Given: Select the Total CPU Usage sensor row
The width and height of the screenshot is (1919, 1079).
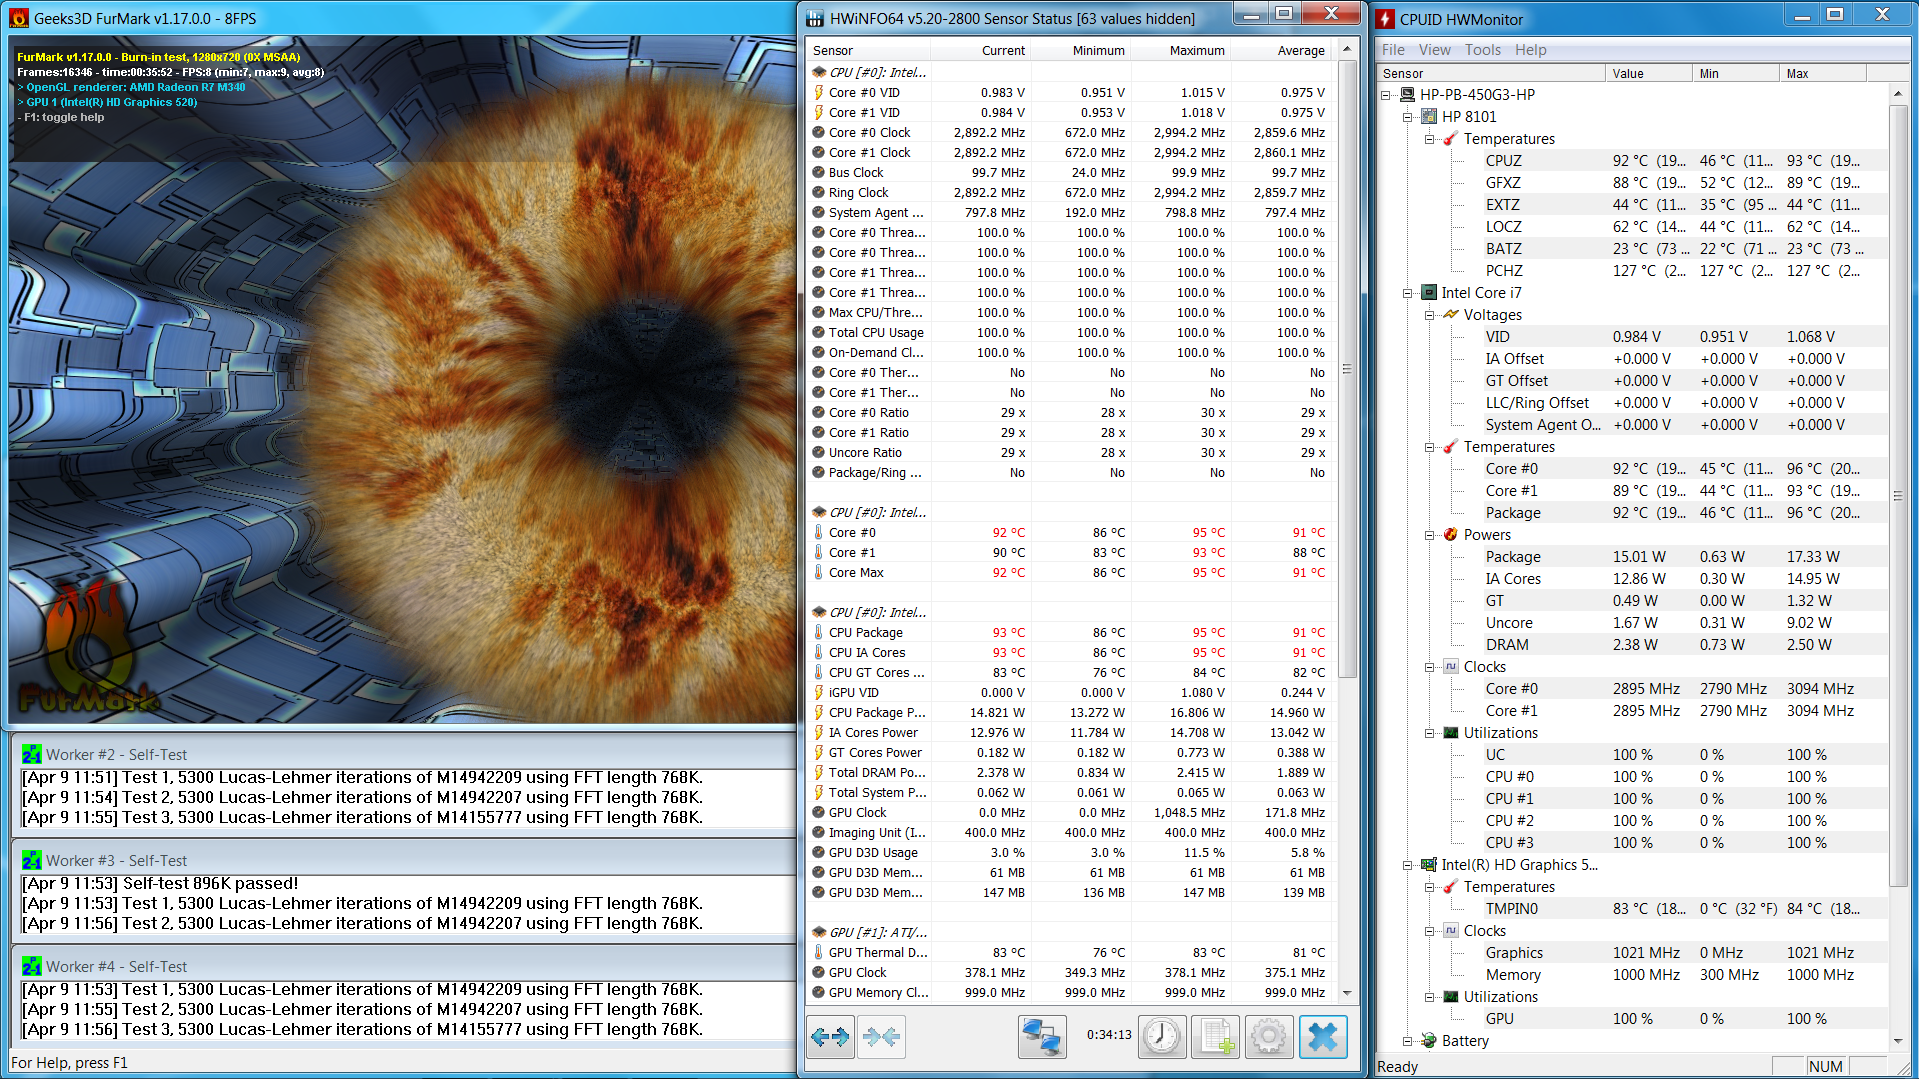Looking at the screenshot, I should tap(1070, 332).
